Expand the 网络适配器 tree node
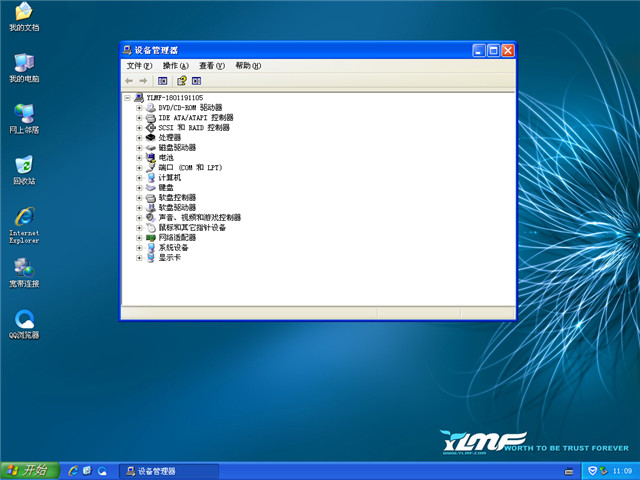 (x=139, y=238)
